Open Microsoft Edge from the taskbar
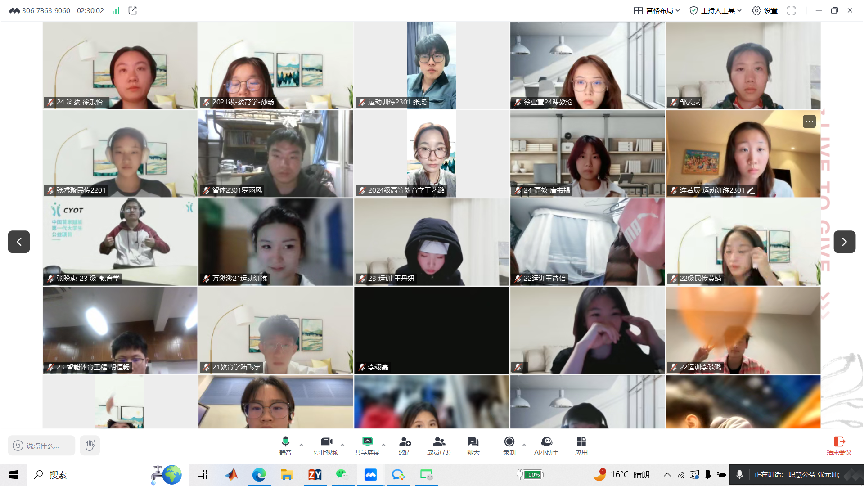This screenshot has height=486, width=864. [258, 475]
